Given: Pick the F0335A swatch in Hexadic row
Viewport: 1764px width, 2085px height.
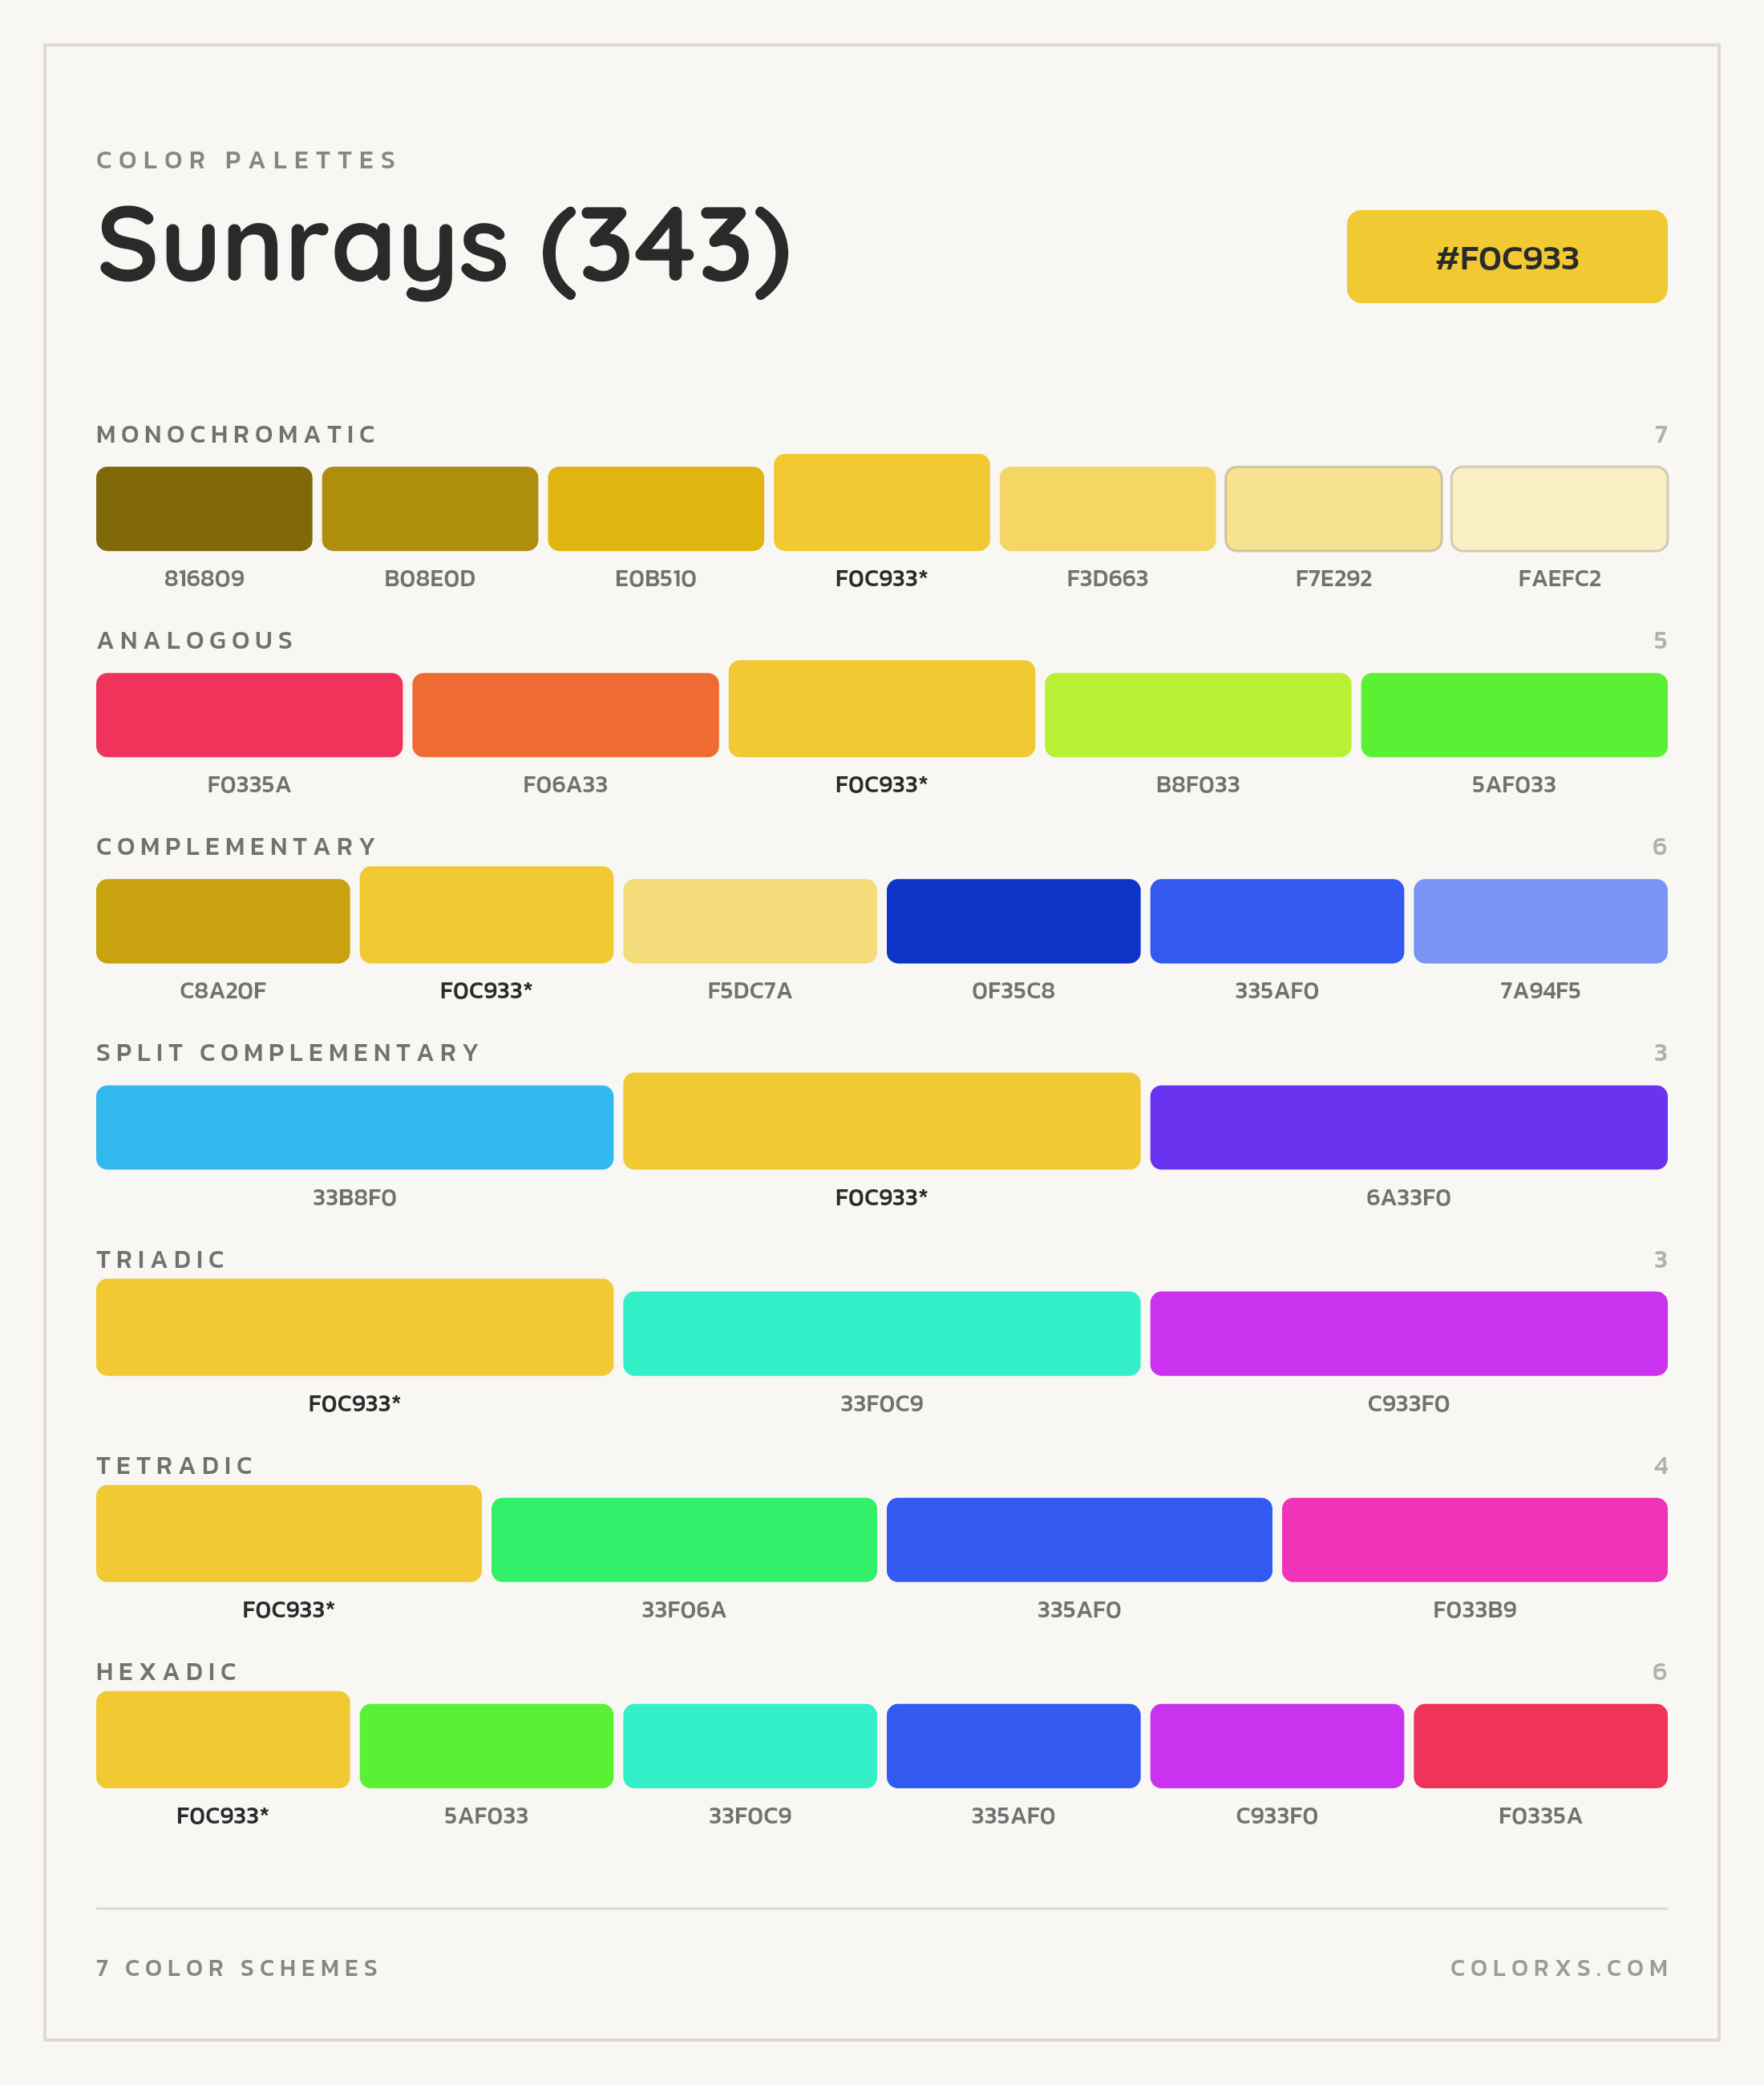Looking at the screenshot, I should [1540, 1746].
